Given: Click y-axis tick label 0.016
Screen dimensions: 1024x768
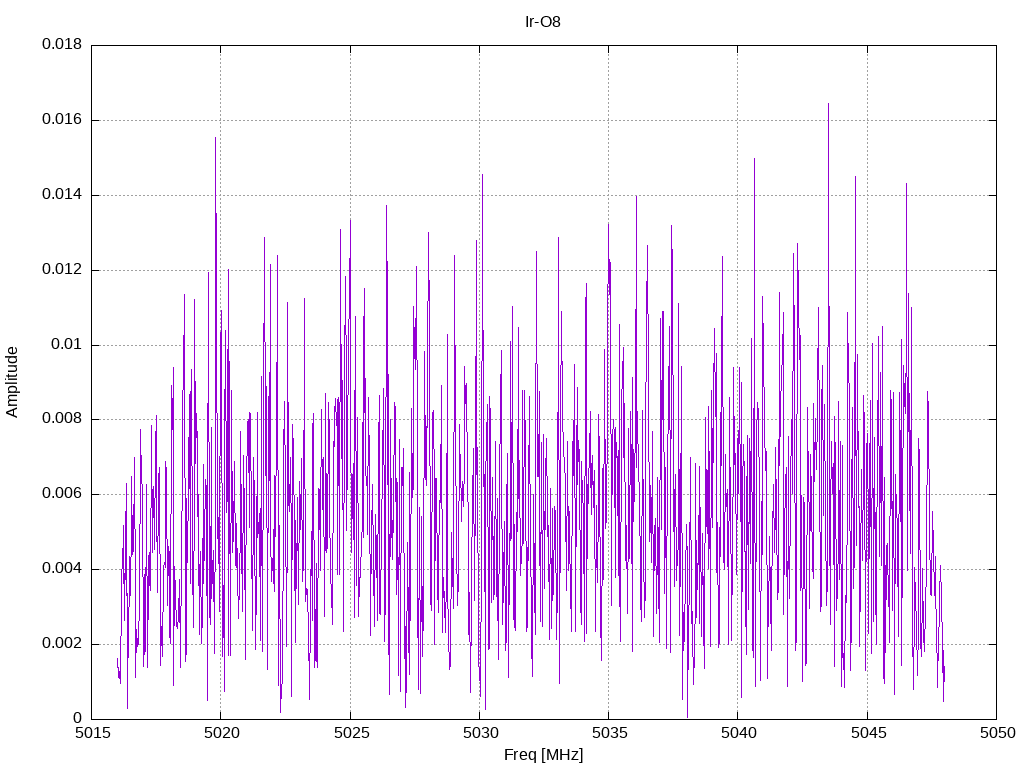Looking at the screenshot, I should click(62, 120).
